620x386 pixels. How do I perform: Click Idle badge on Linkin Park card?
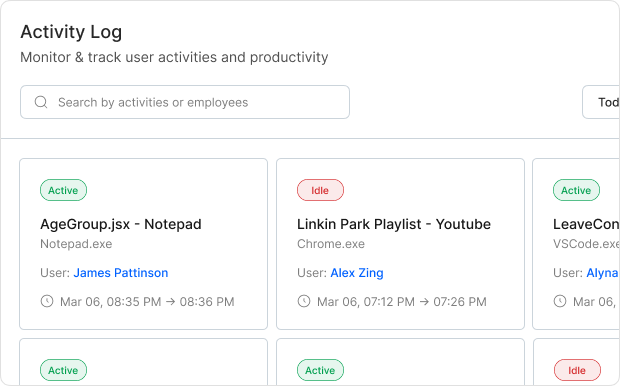point(320,190)
